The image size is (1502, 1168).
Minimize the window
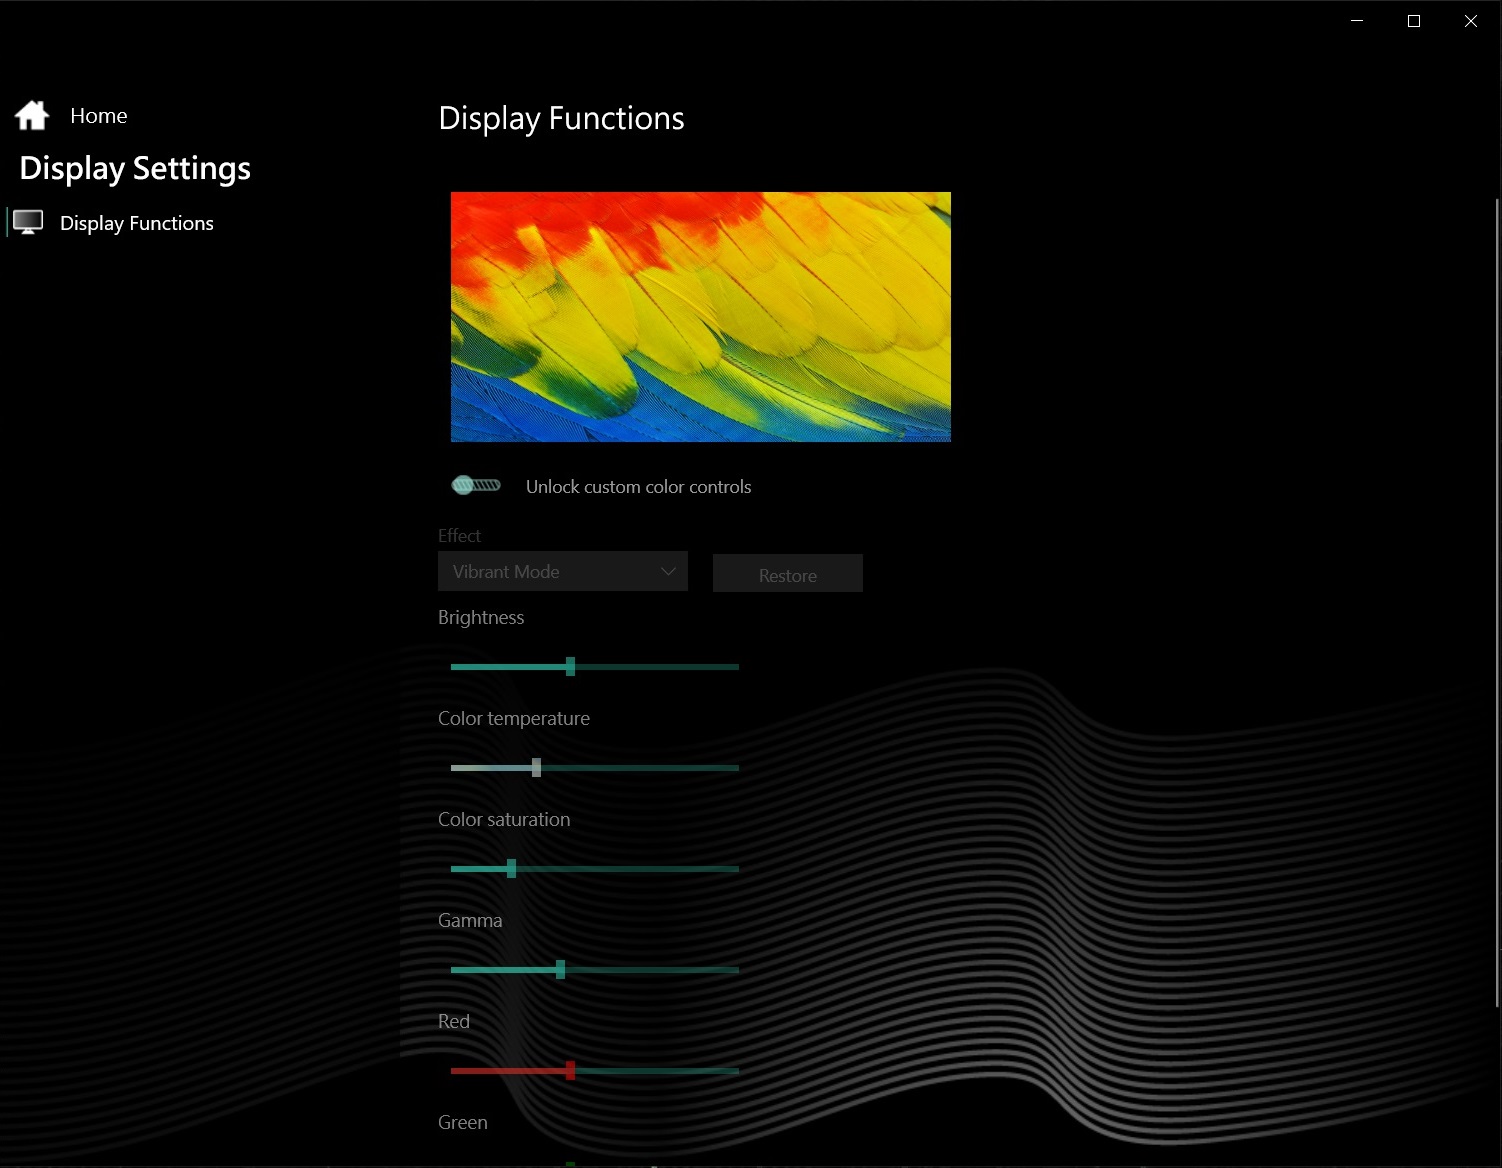coord(1357,21)
